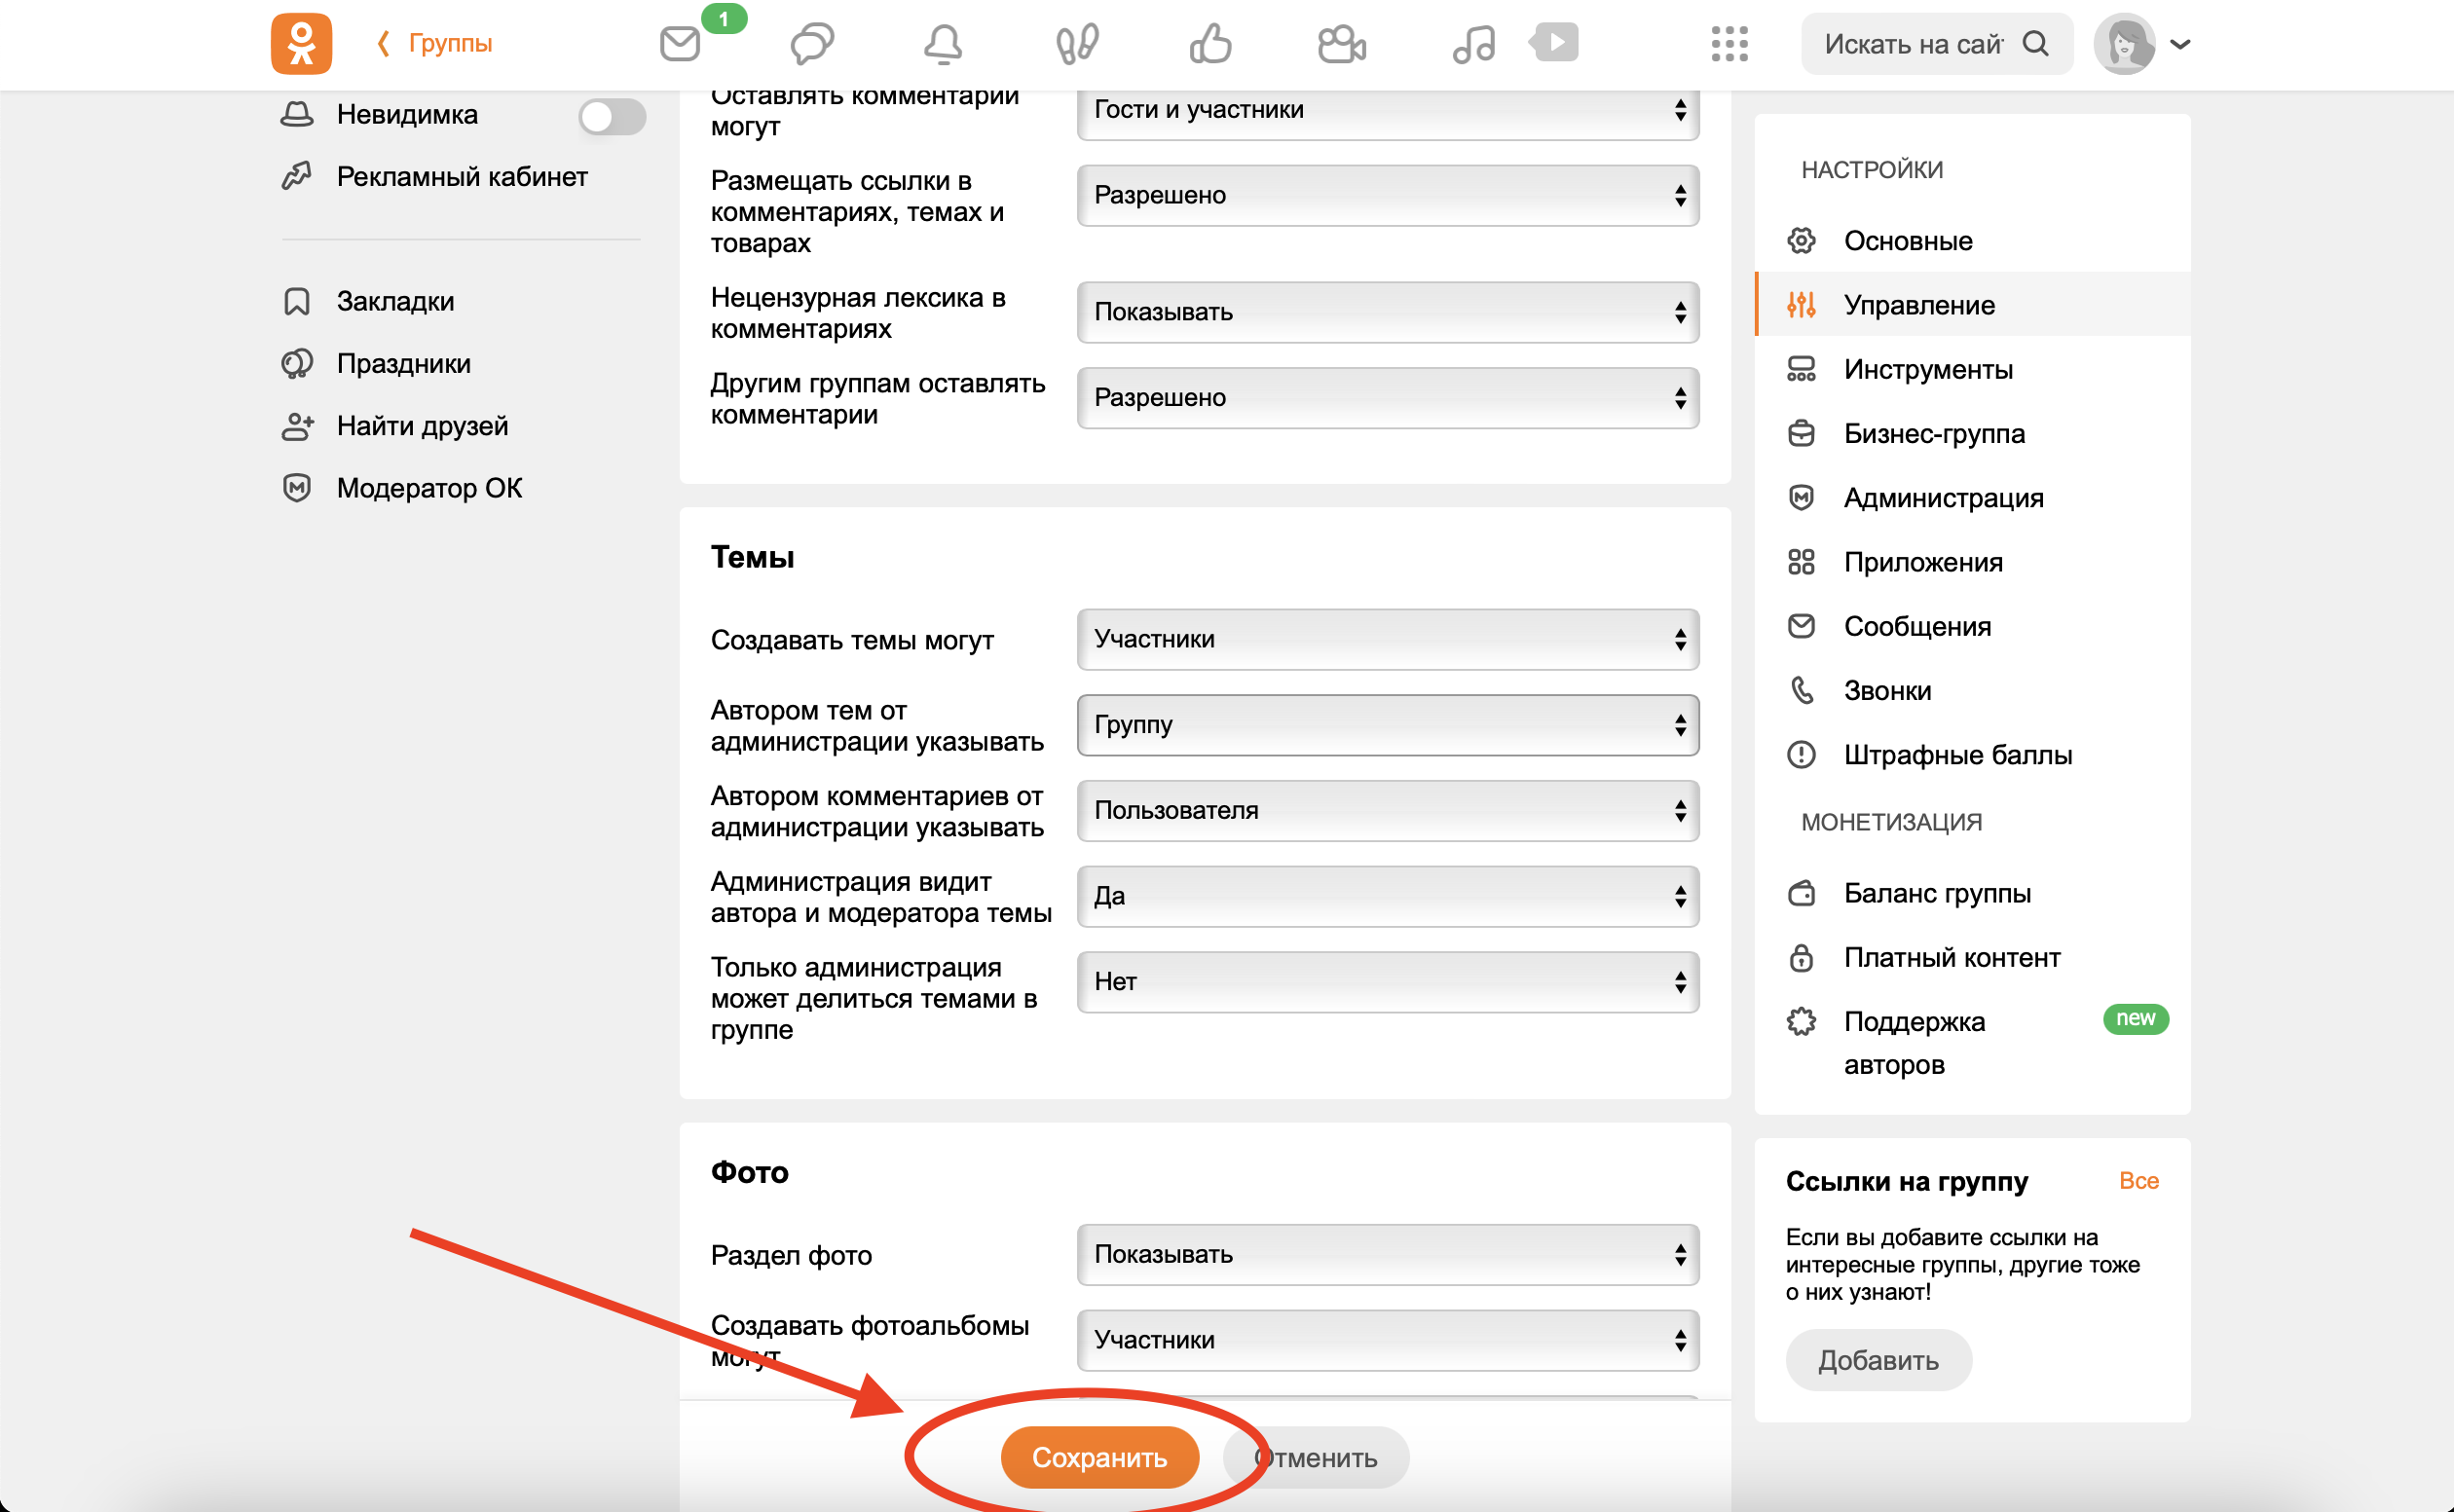This screenshot has height=1512, width=2454.
Task: Click the Odnoklassniki orange logo
Action: 301,44
